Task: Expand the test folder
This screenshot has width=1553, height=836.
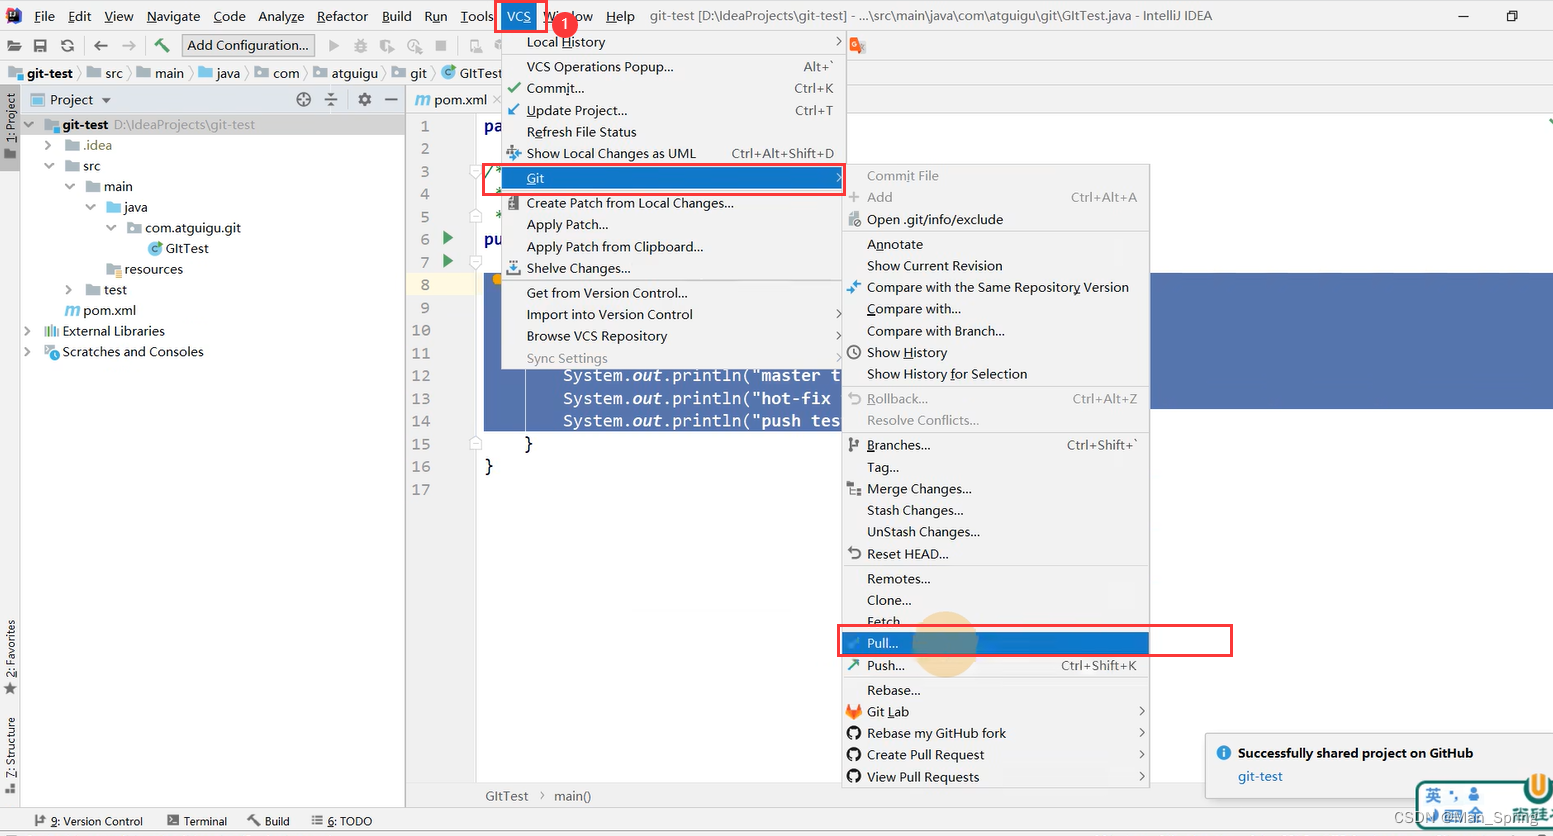Action: pos(69,290)
